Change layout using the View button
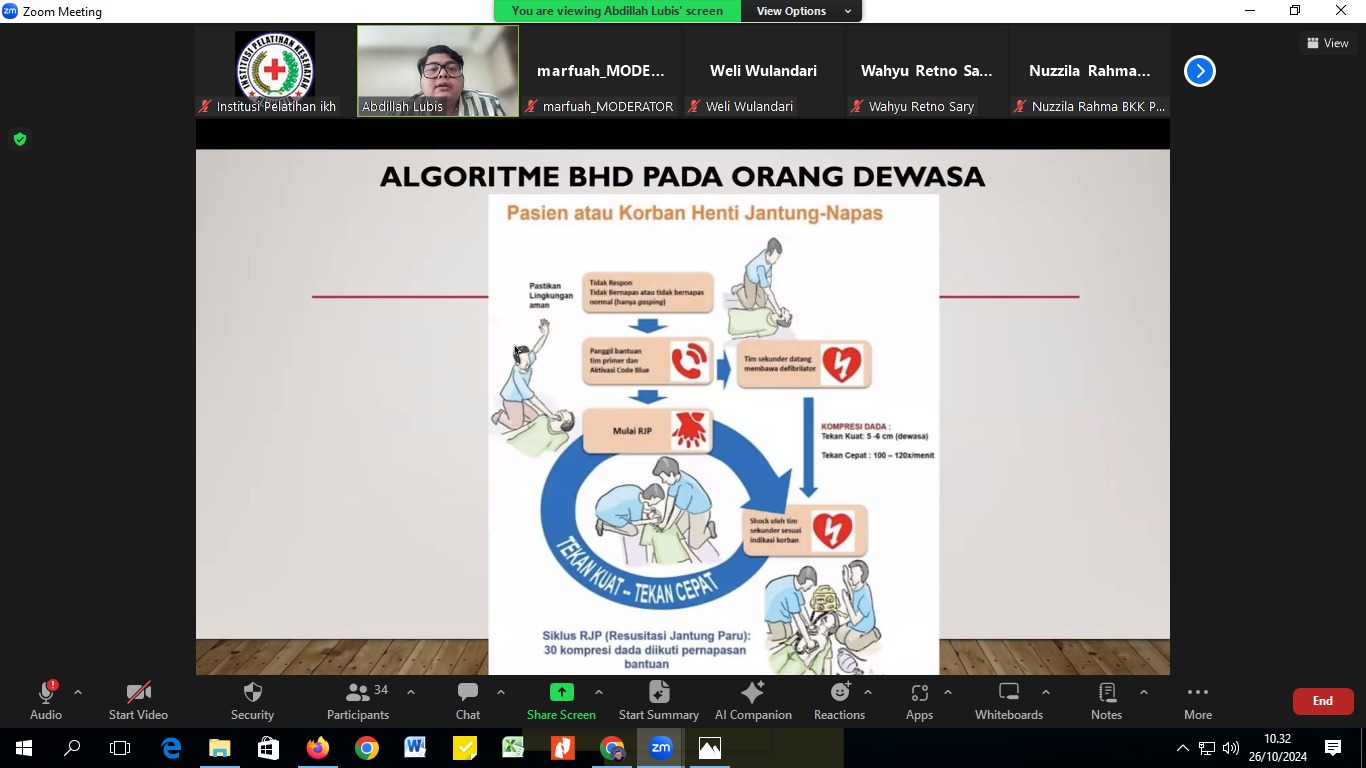Image resolution: width=1366 pixels, height=768 pixels. [1328, 43]
